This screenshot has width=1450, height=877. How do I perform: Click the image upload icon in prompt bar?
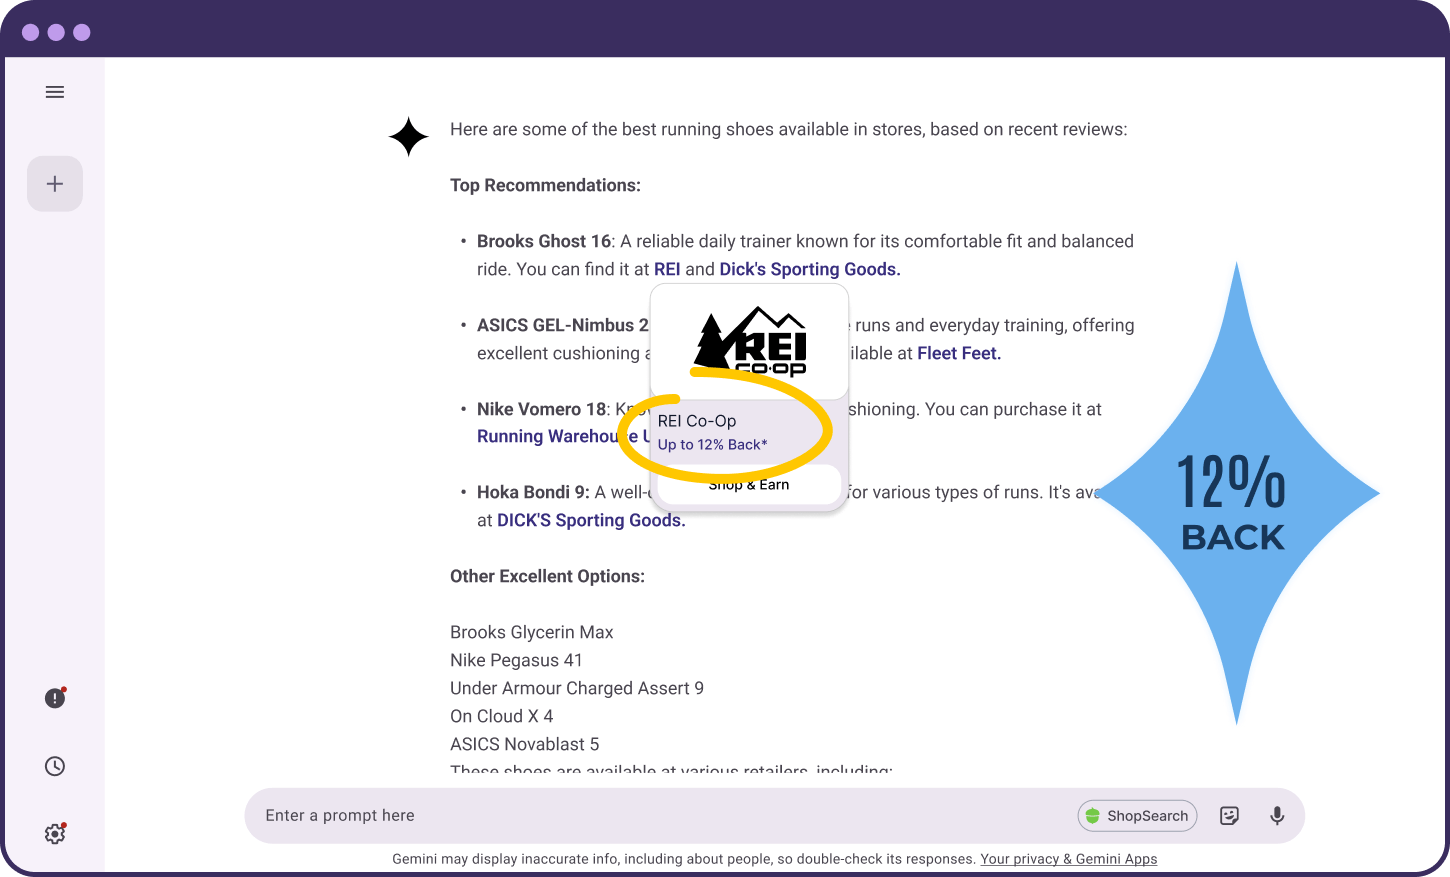pos(1230,816)
